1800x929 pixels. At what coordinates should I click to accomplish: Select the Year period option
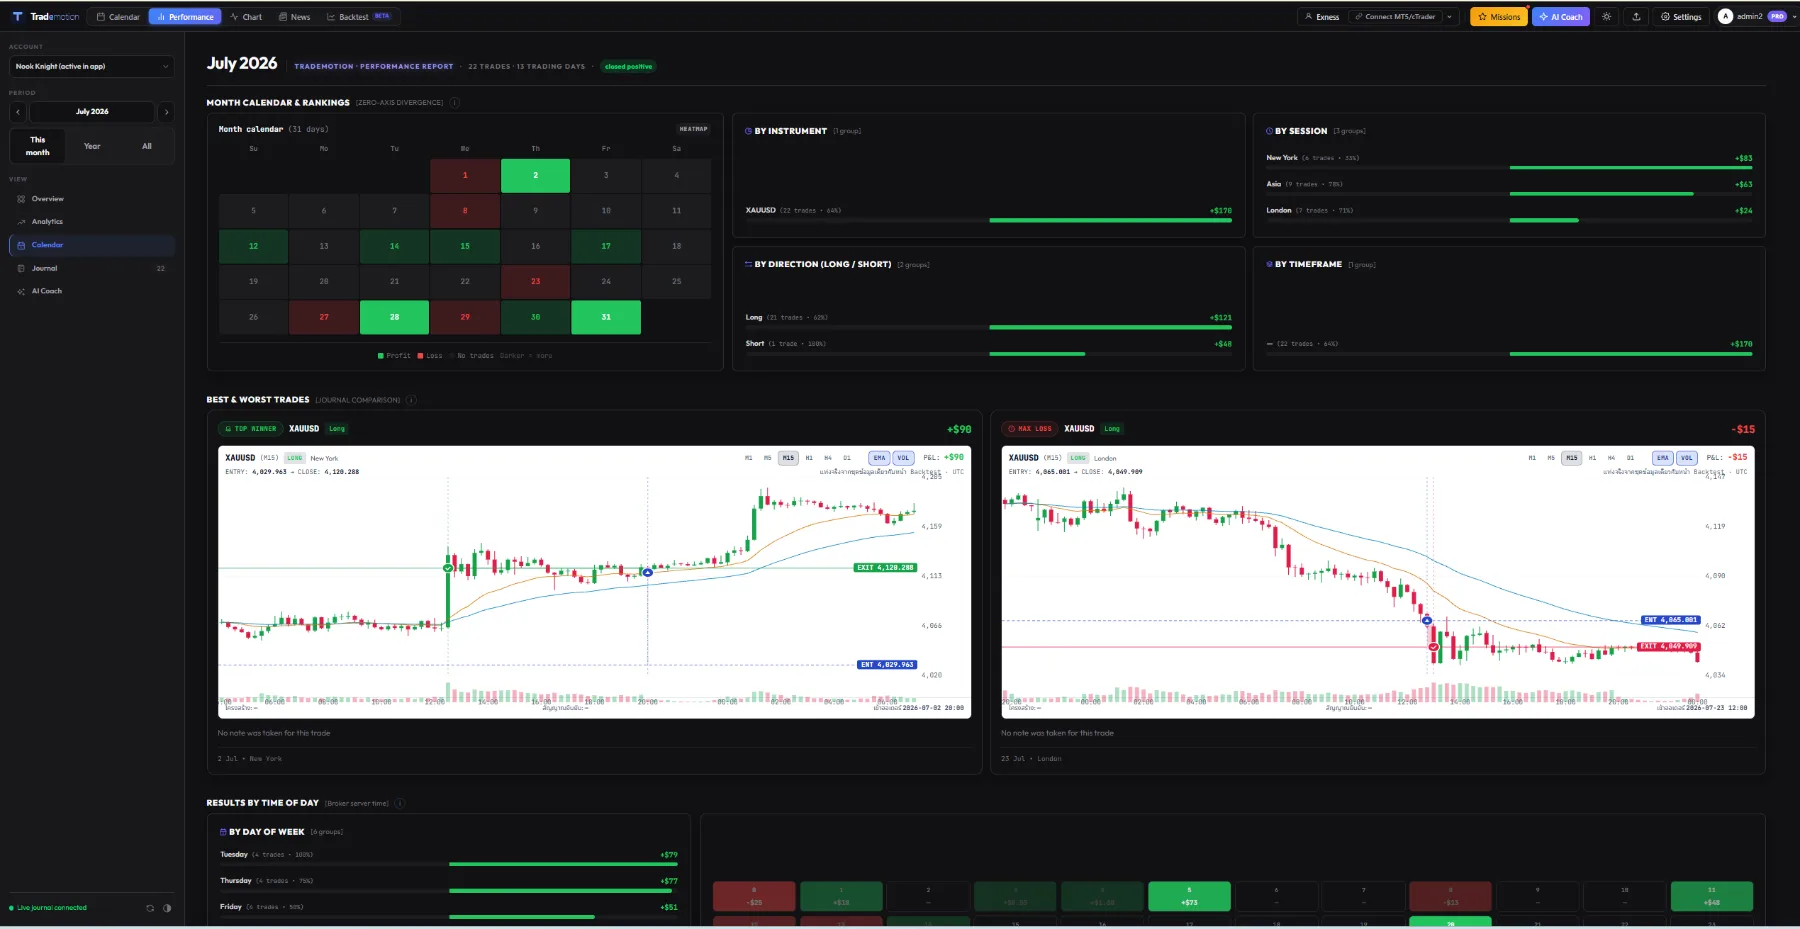tap(92, 146)
